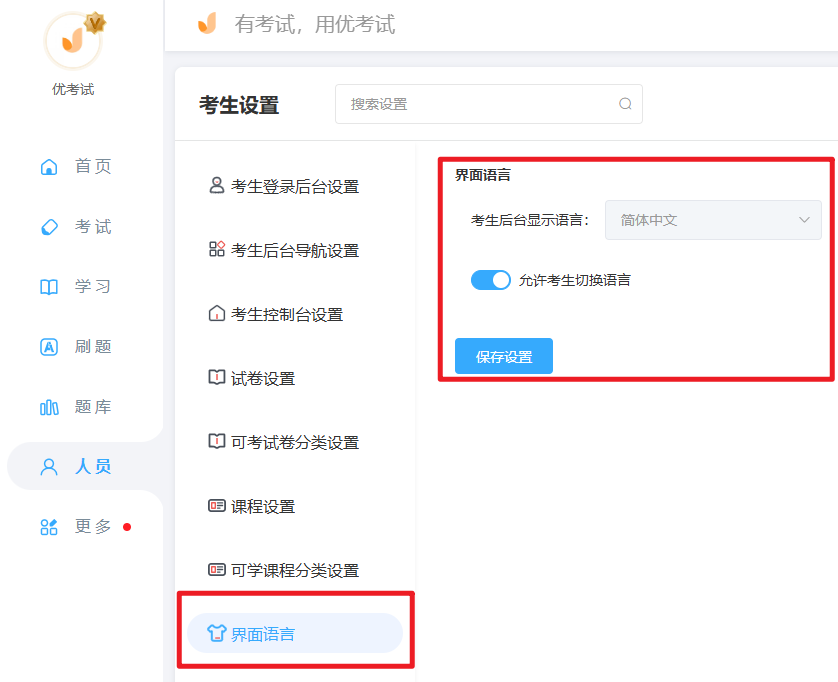Viewport: 838px width, 682px height.
Task: Click the book icon beside 试卷设置
Action: tap(216, 377)
